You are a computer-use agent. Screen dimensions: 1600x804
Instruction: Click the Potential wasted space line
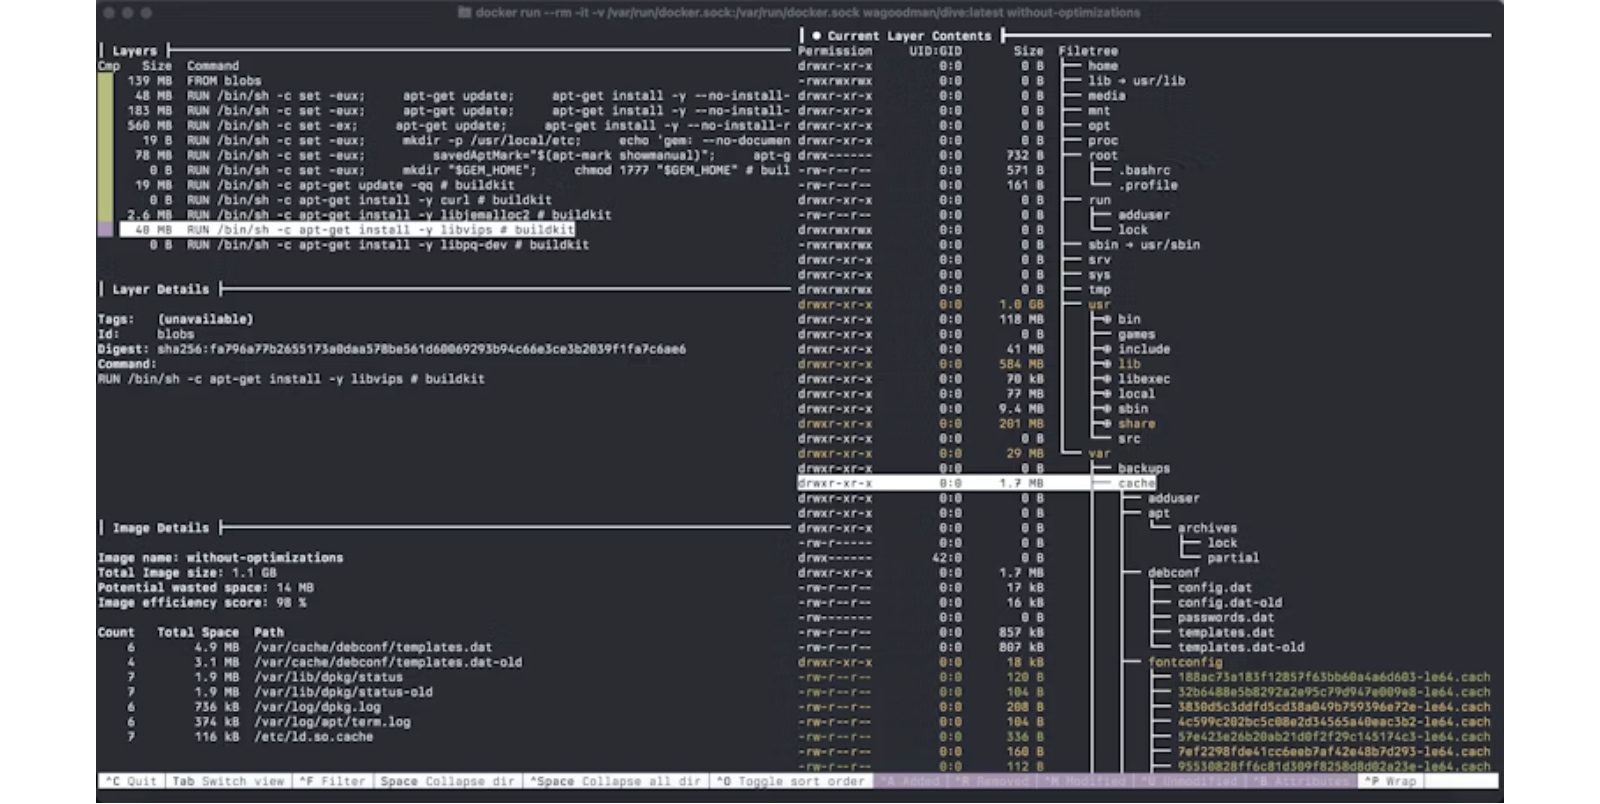[206, 588]
